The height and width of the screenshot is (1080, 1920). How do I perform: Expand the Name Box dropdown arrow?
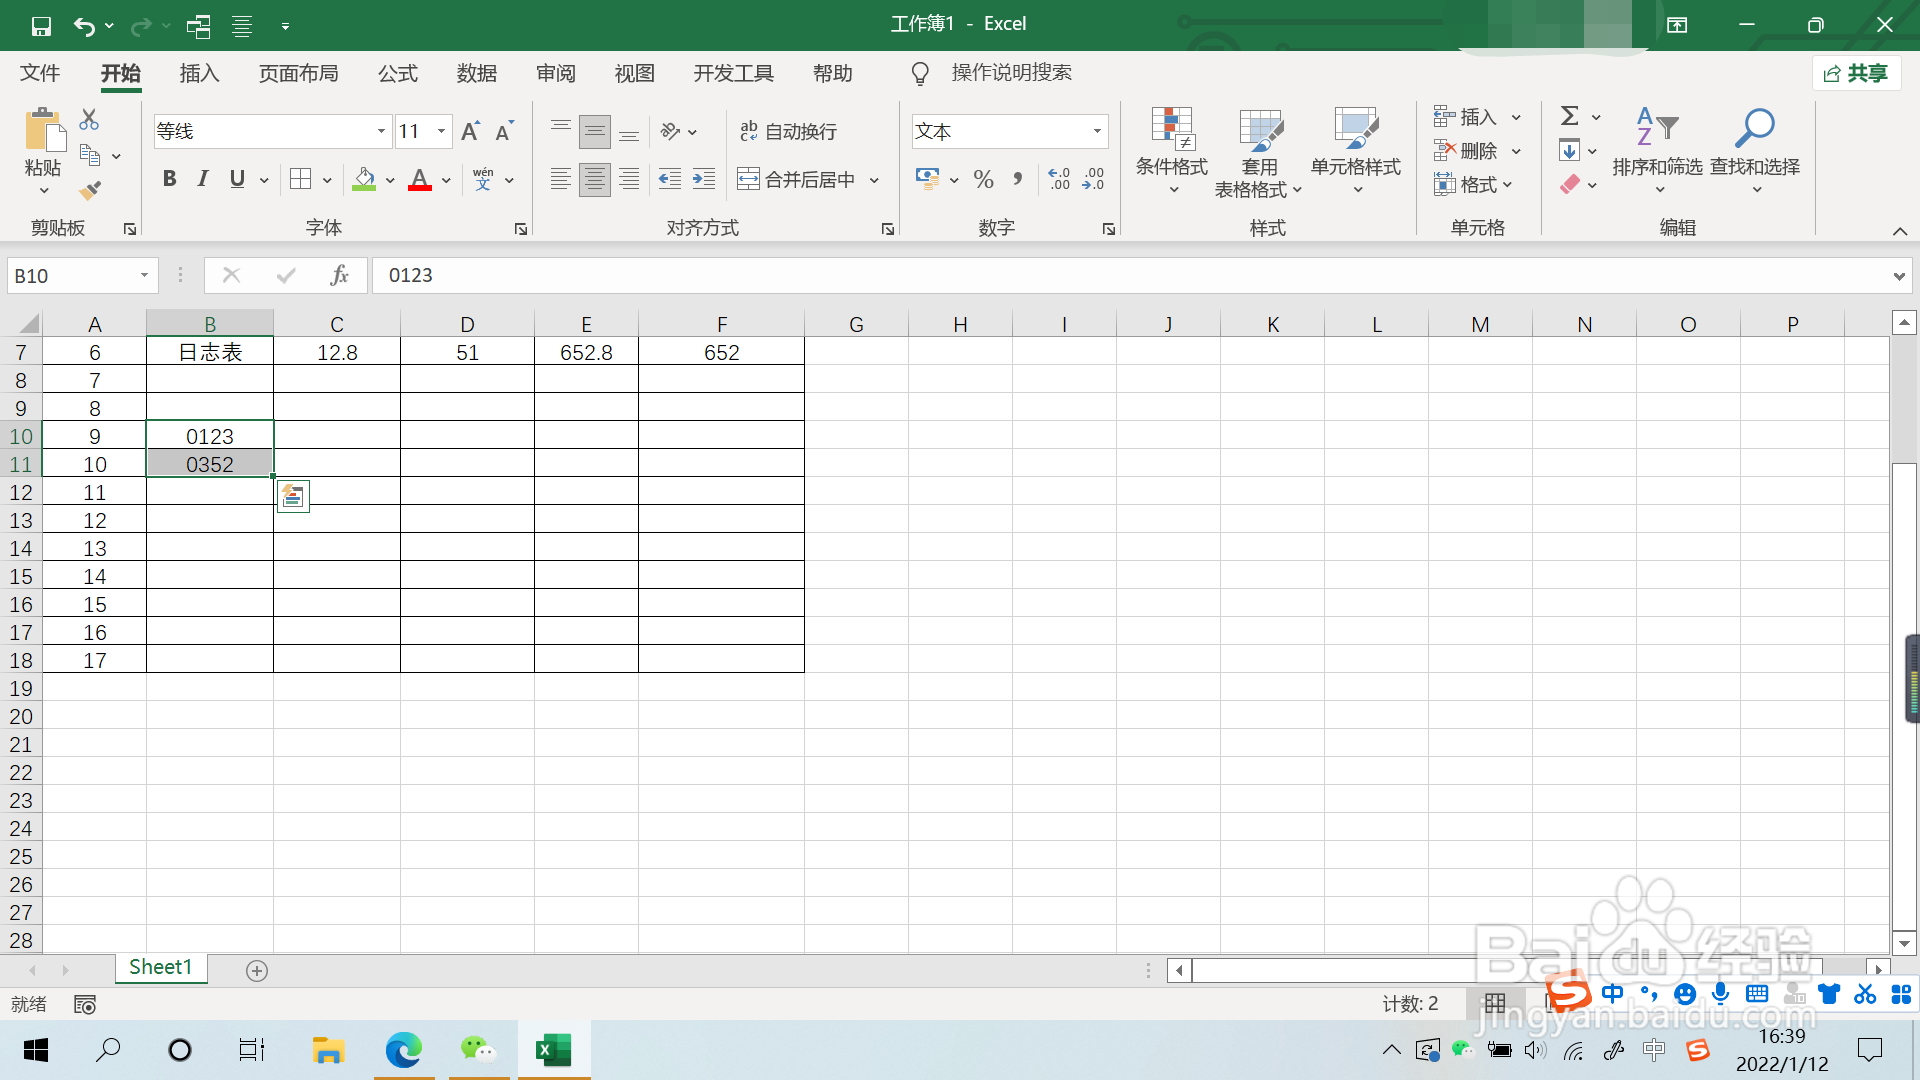[x=144, y=275]
